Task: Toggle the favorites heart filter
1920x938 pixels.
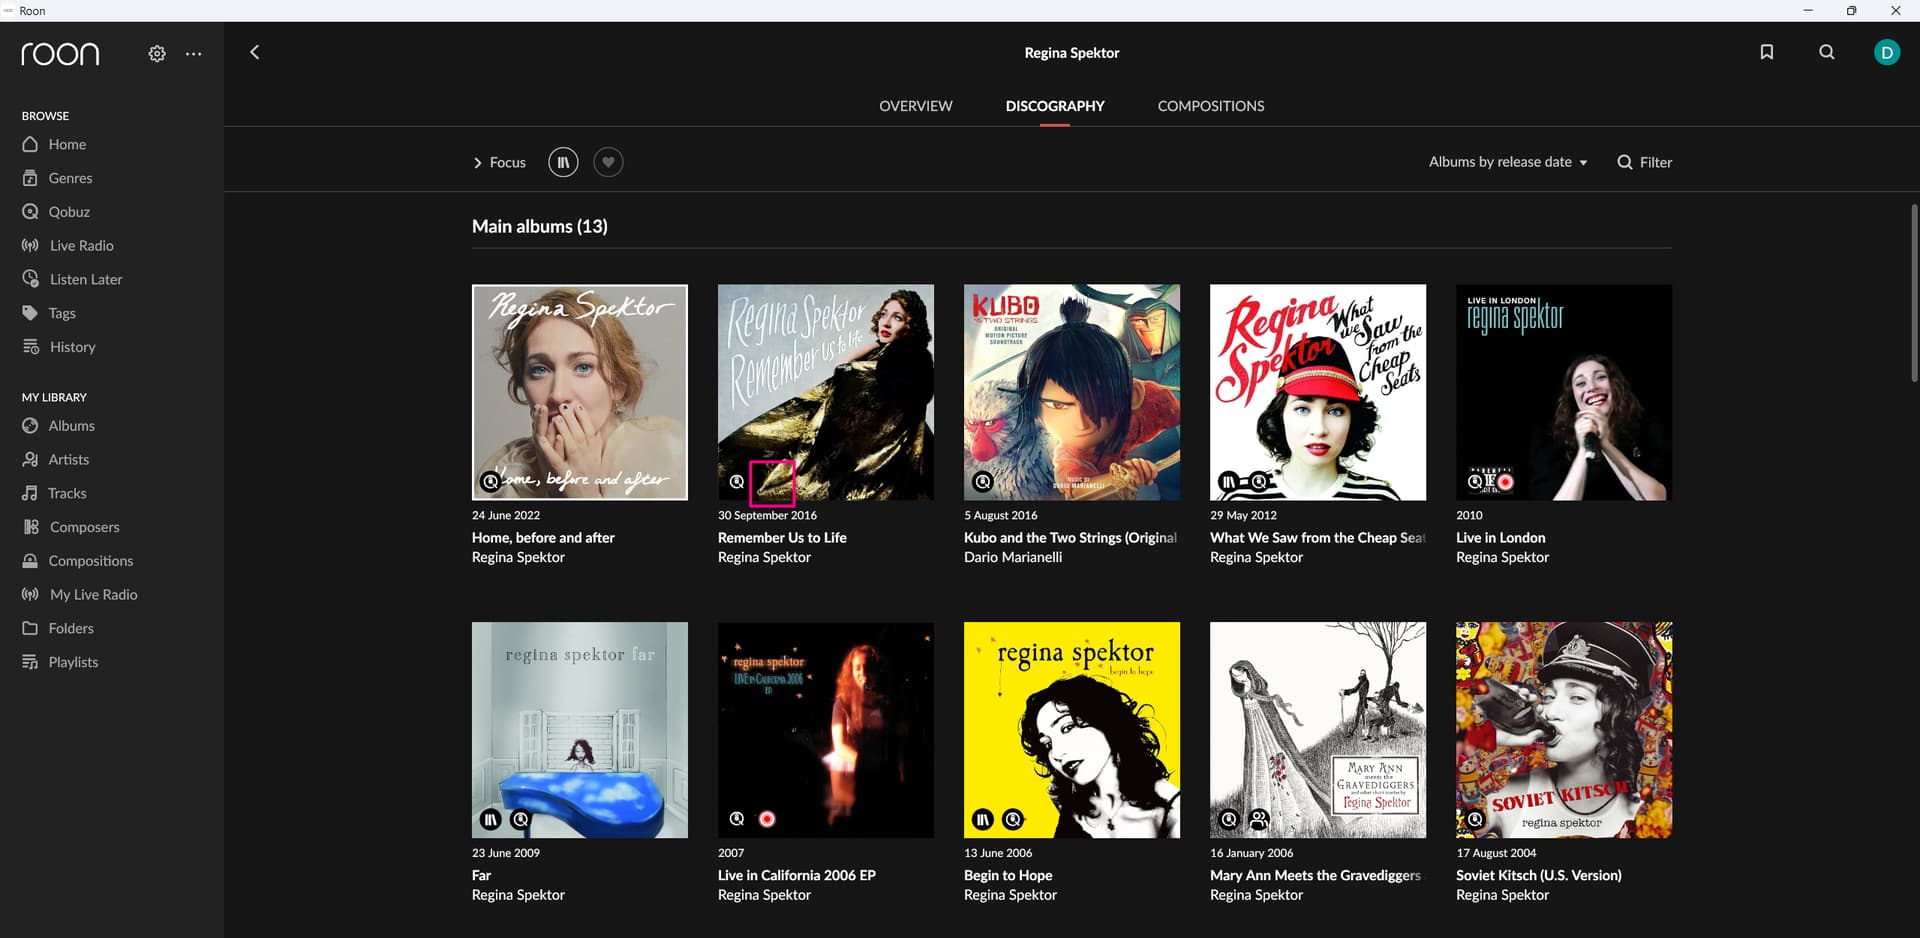Action: pos(608,162)
